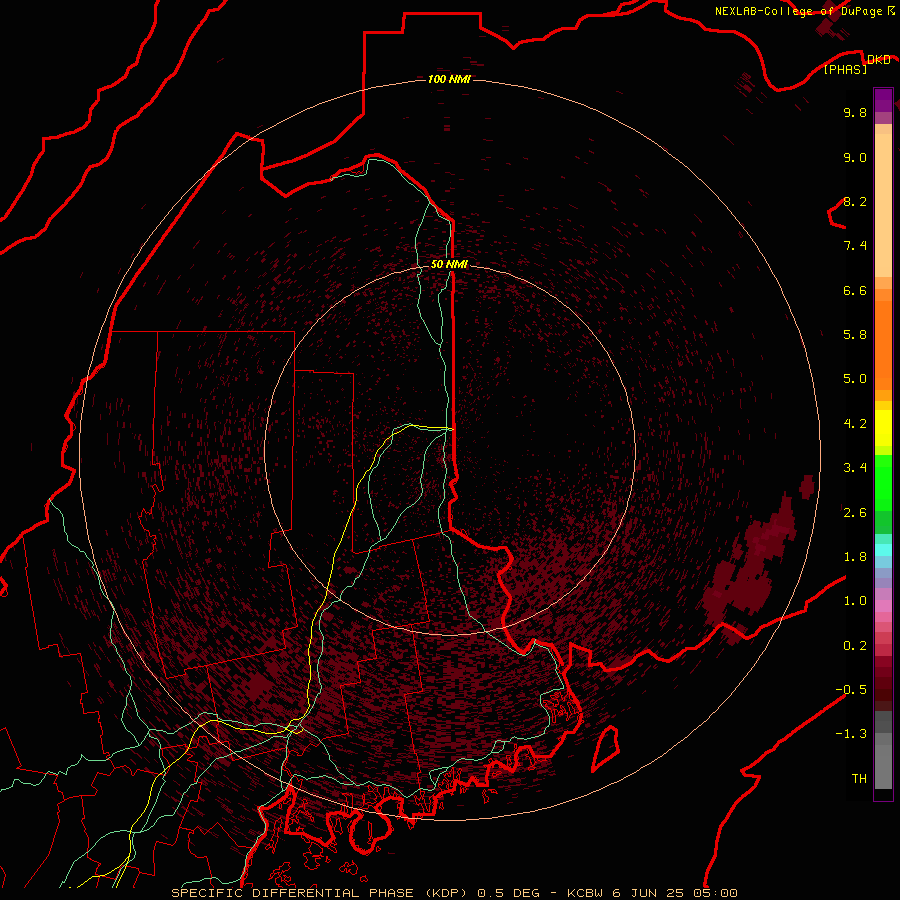The width and height of the screenshot is (900, 900).
Task: Click the yellow segment of the color bar
Action: coord(883,428)
